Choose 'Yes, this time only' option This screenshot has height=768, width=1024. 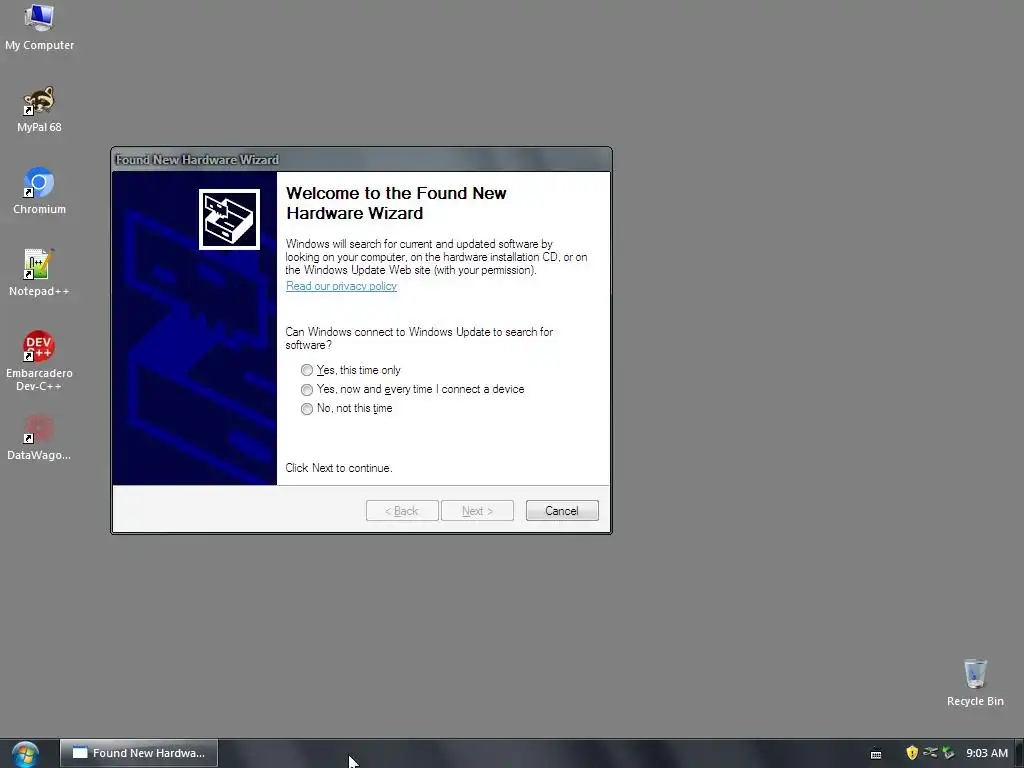tap(351, 370)
